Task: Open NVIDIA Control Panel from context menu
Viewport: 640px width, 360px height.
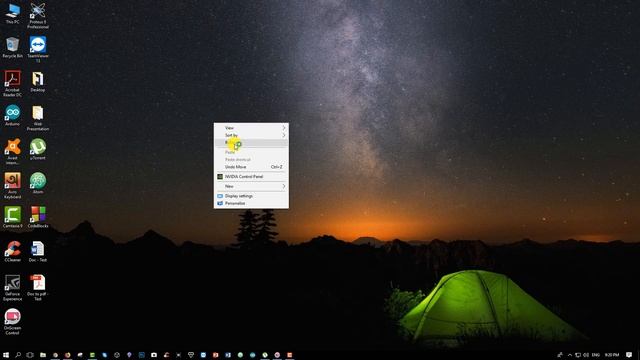Action: click(251, 177)
